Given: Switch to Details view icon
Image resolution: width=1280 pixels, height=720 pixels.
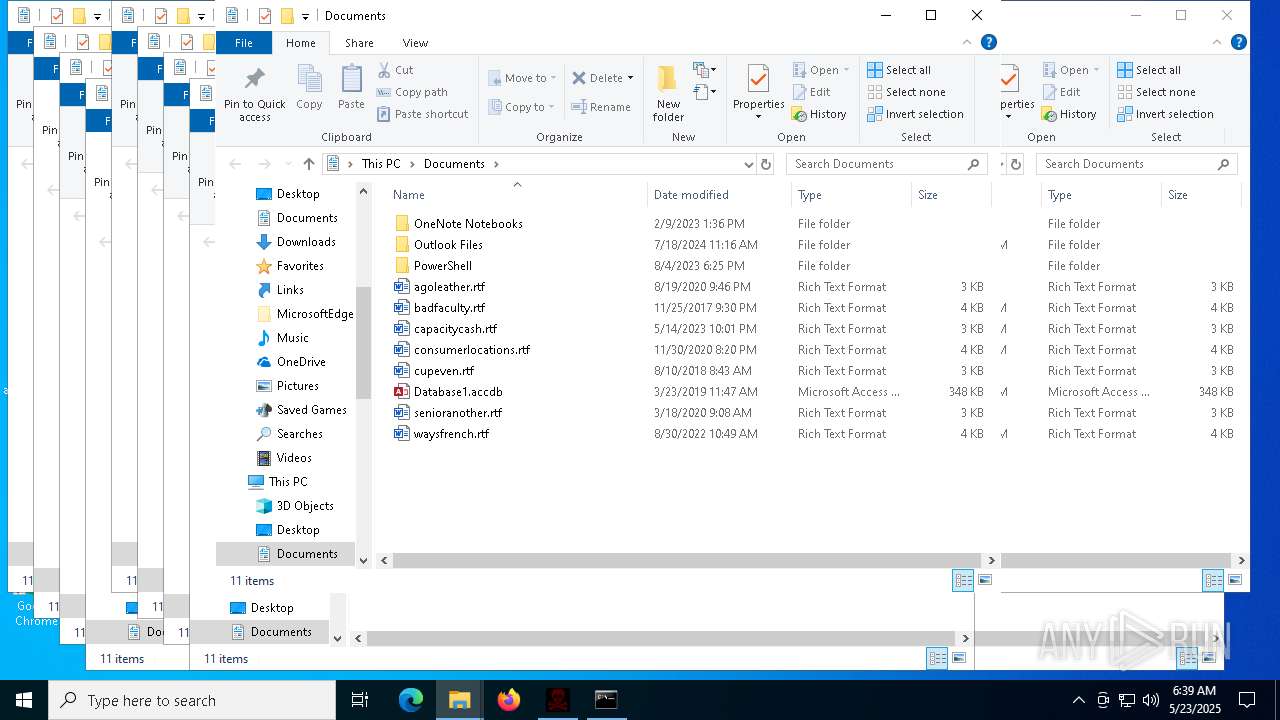Looking at the screenshot, I should (963, 580).
